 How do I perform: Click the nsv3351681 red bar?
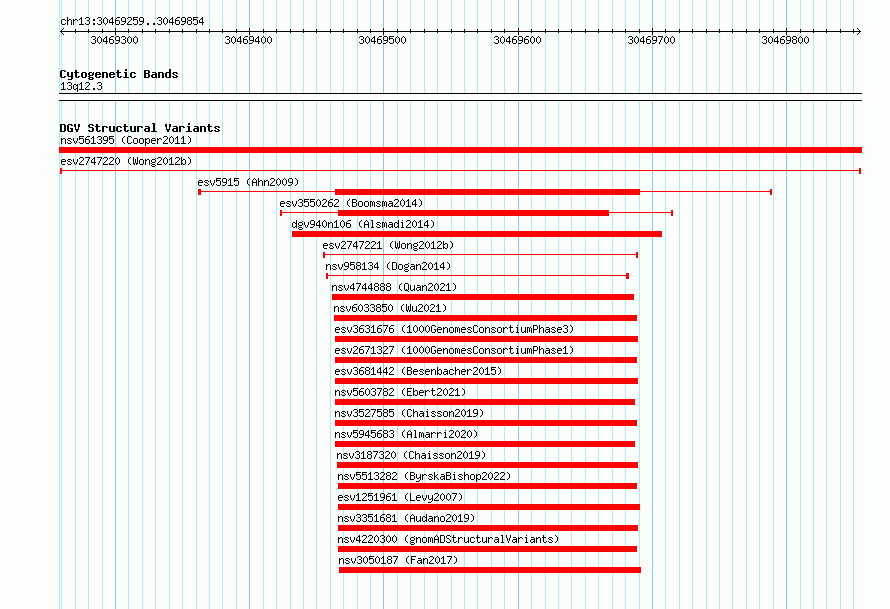pos(488,528)
